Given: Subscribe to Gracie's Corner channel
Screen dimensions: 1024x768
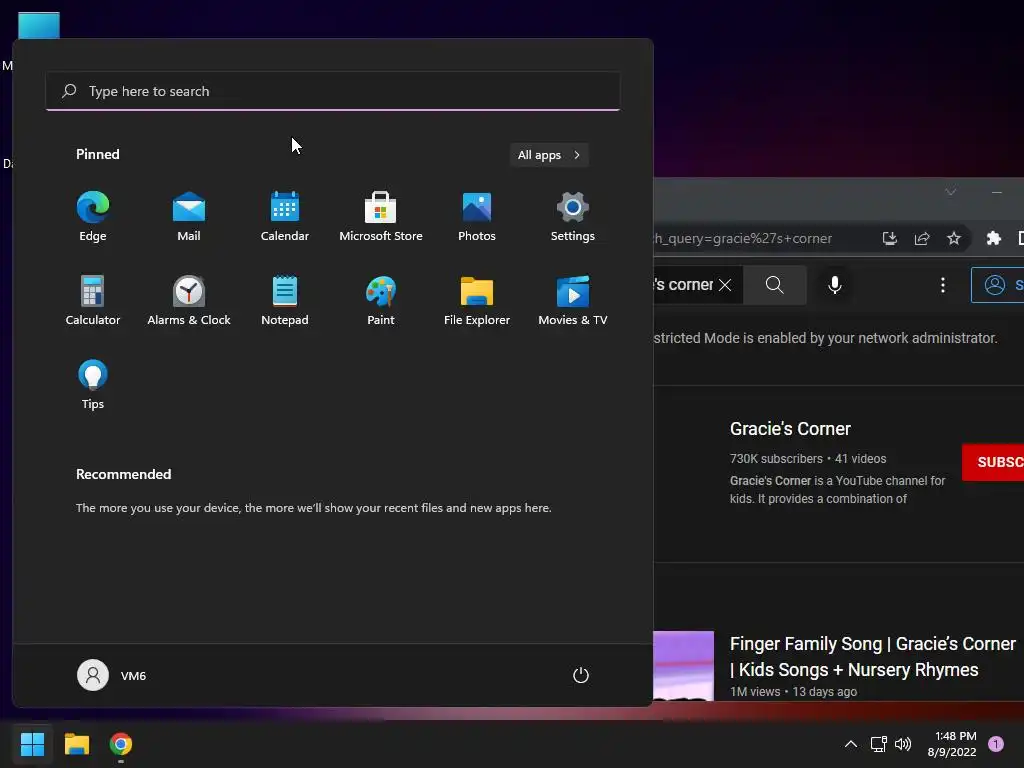Looking at the screenshot, I should coord(993,462).
